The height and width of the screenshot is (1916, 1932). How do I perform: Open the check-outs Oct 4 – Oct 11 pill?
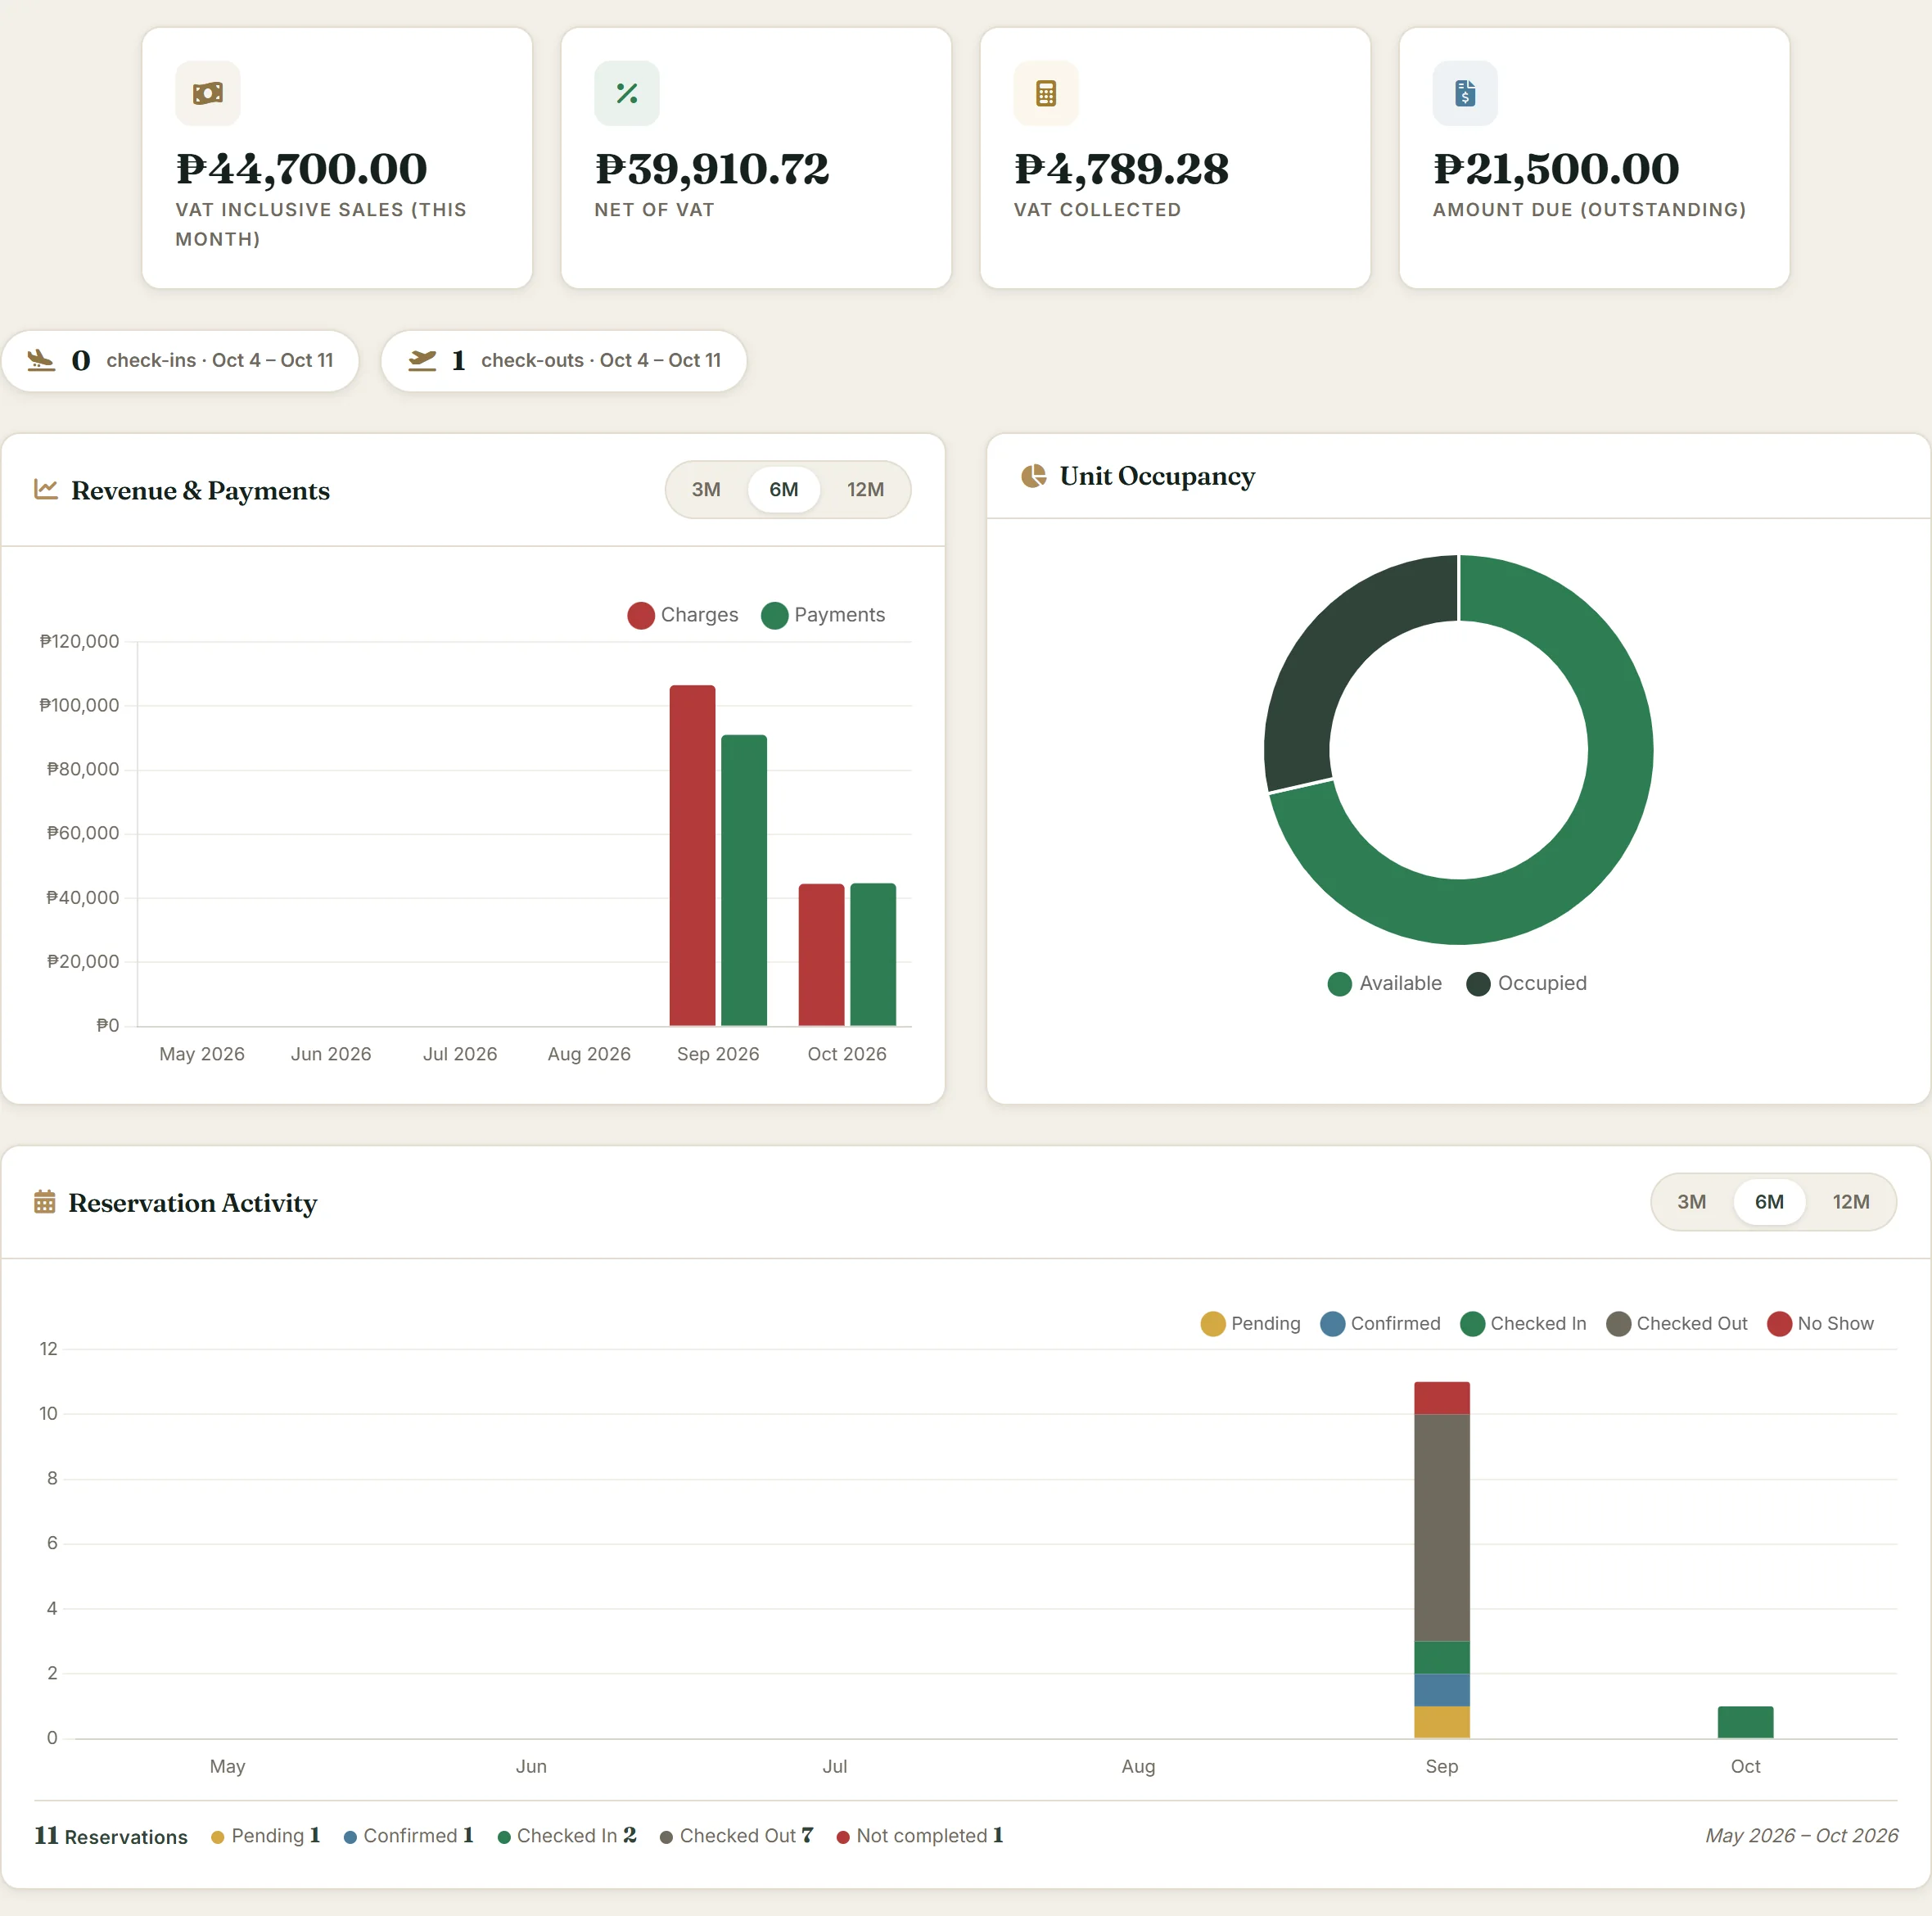(564, 360)
